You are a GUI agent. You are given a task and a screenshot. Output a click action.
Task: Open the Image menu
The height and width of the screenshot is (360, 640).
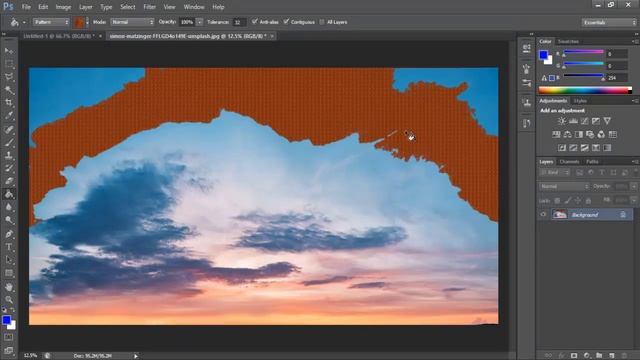pos(63,7)
